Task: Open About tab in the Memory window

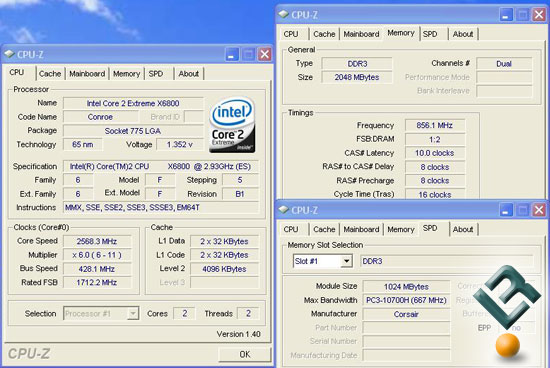Action: click(x=463, y=34)
